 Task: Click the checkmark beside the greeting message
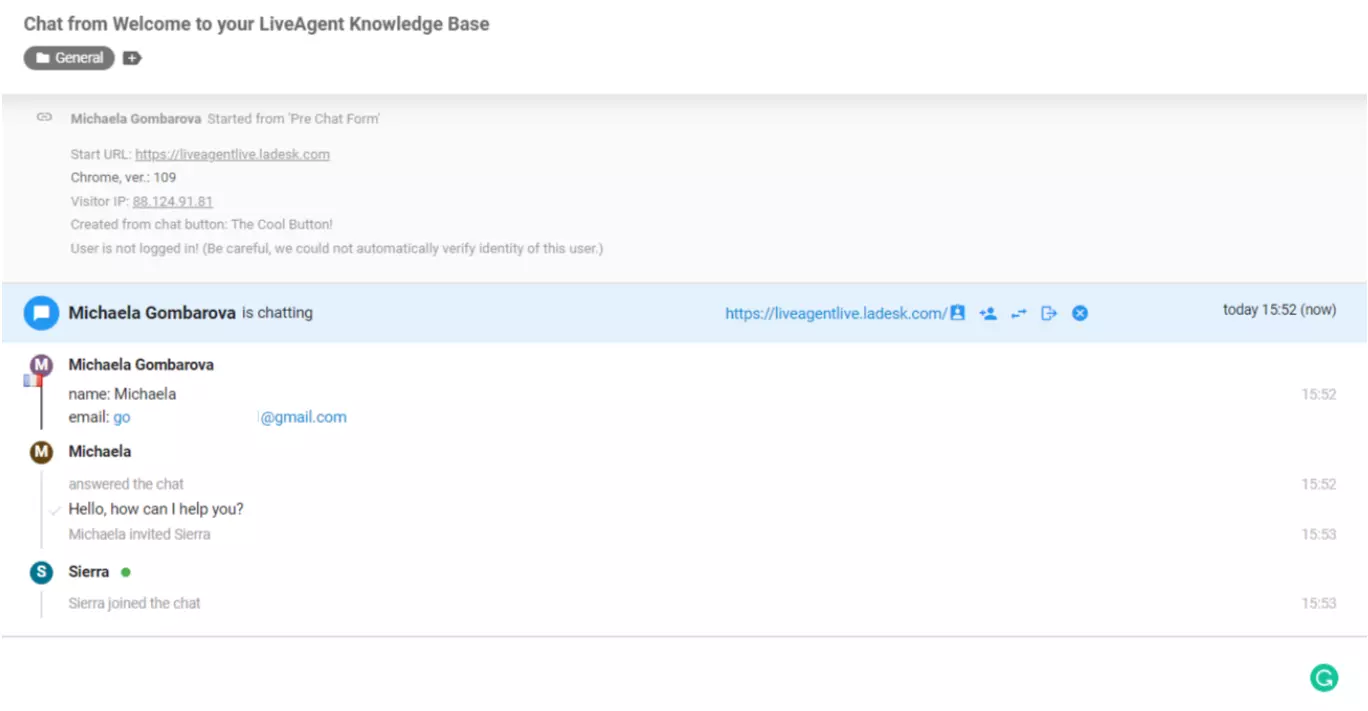[x=55, y=510]
